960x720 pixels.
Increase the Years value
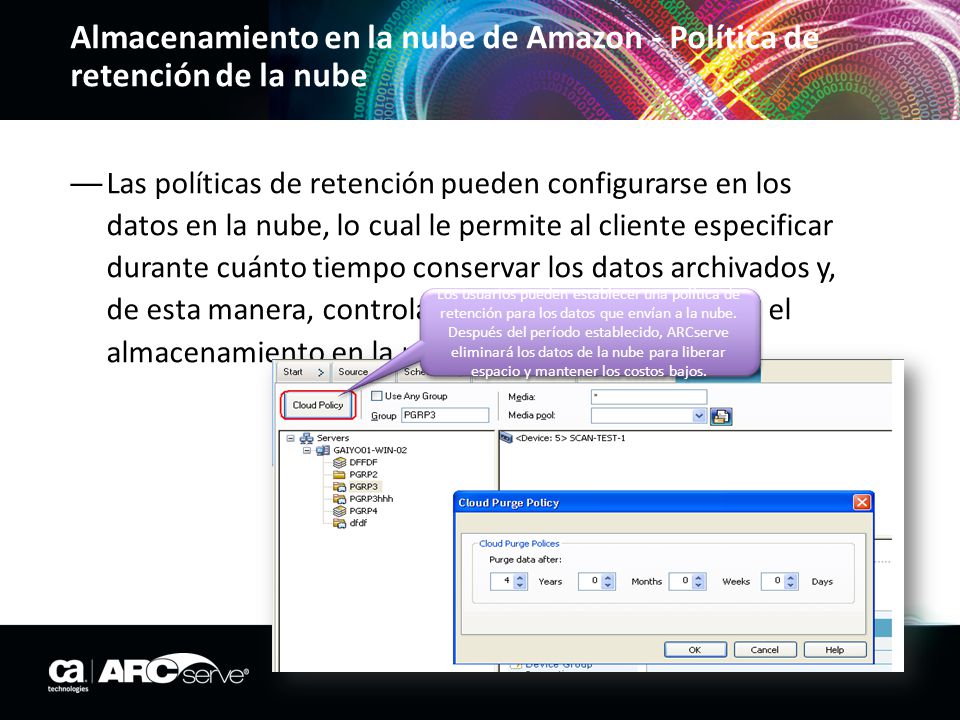pyautogui.click(x=520, y=577)
